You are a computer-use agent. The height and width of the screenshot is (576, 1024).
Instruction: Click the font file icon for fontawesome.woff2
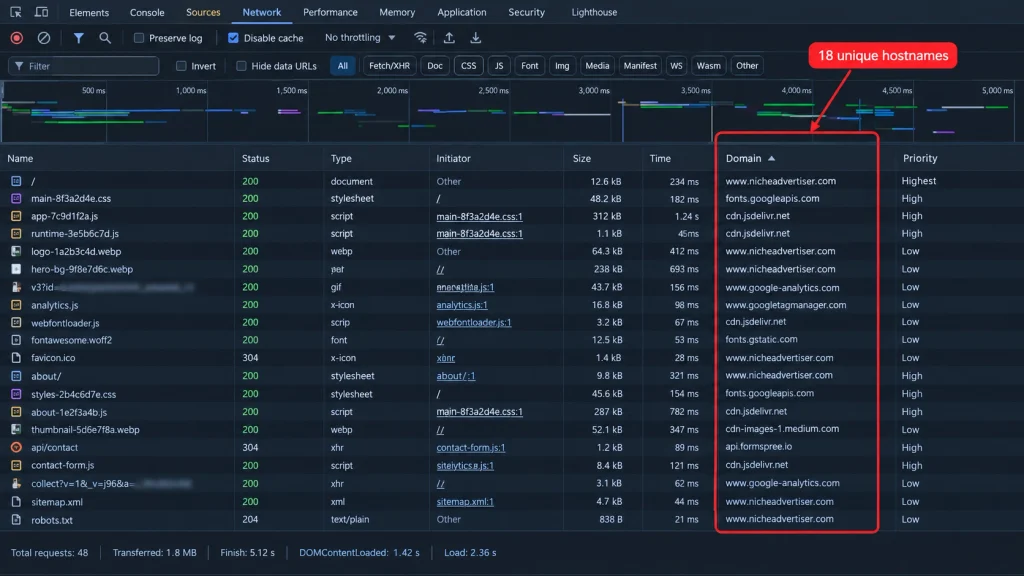click(x=16, y=340)
